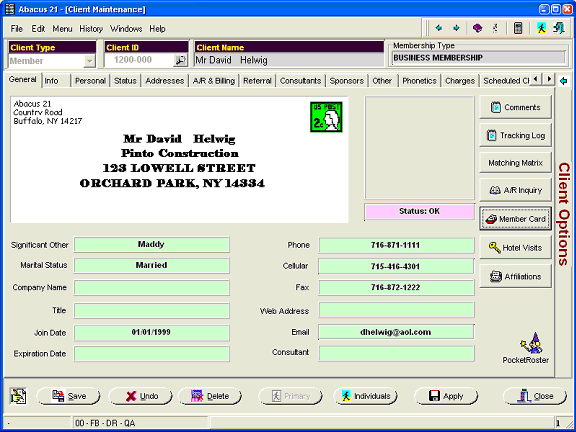
Task: Click the Client ID lookup icon
Action: pyautogui.click(x=180, y=60)
